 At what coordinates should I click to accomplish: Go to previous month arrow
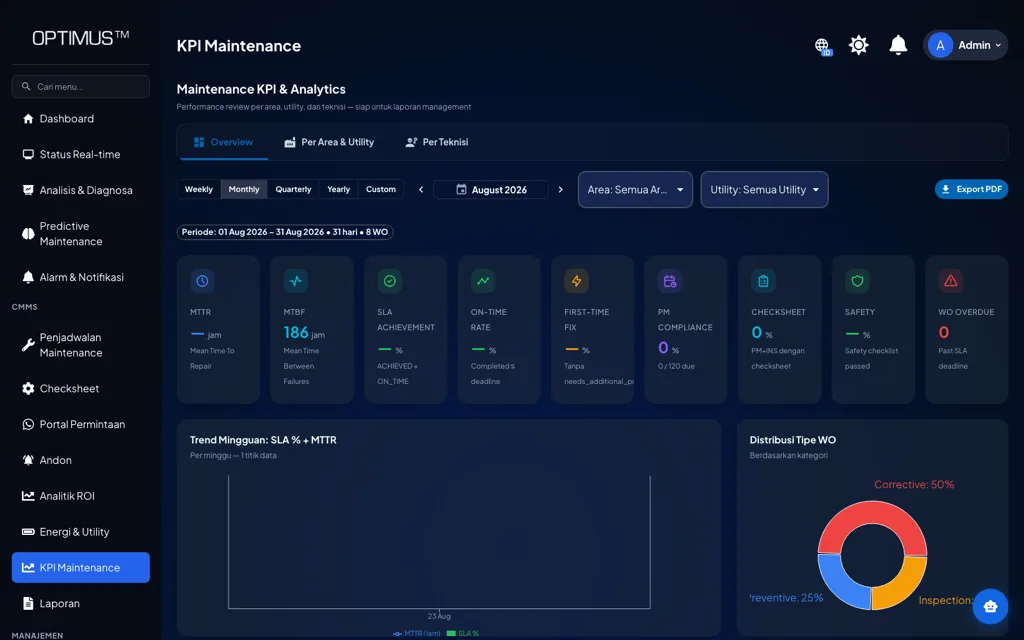click(x=421, y=189)
